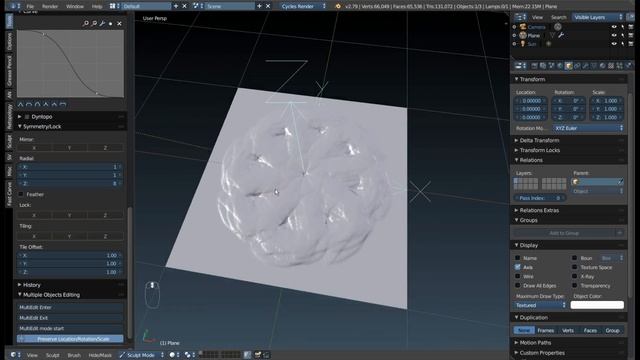The width and height of the screenshot is (640, 360).
Task: Open the Constraints properties tab icon
Action: pos(577,66)
